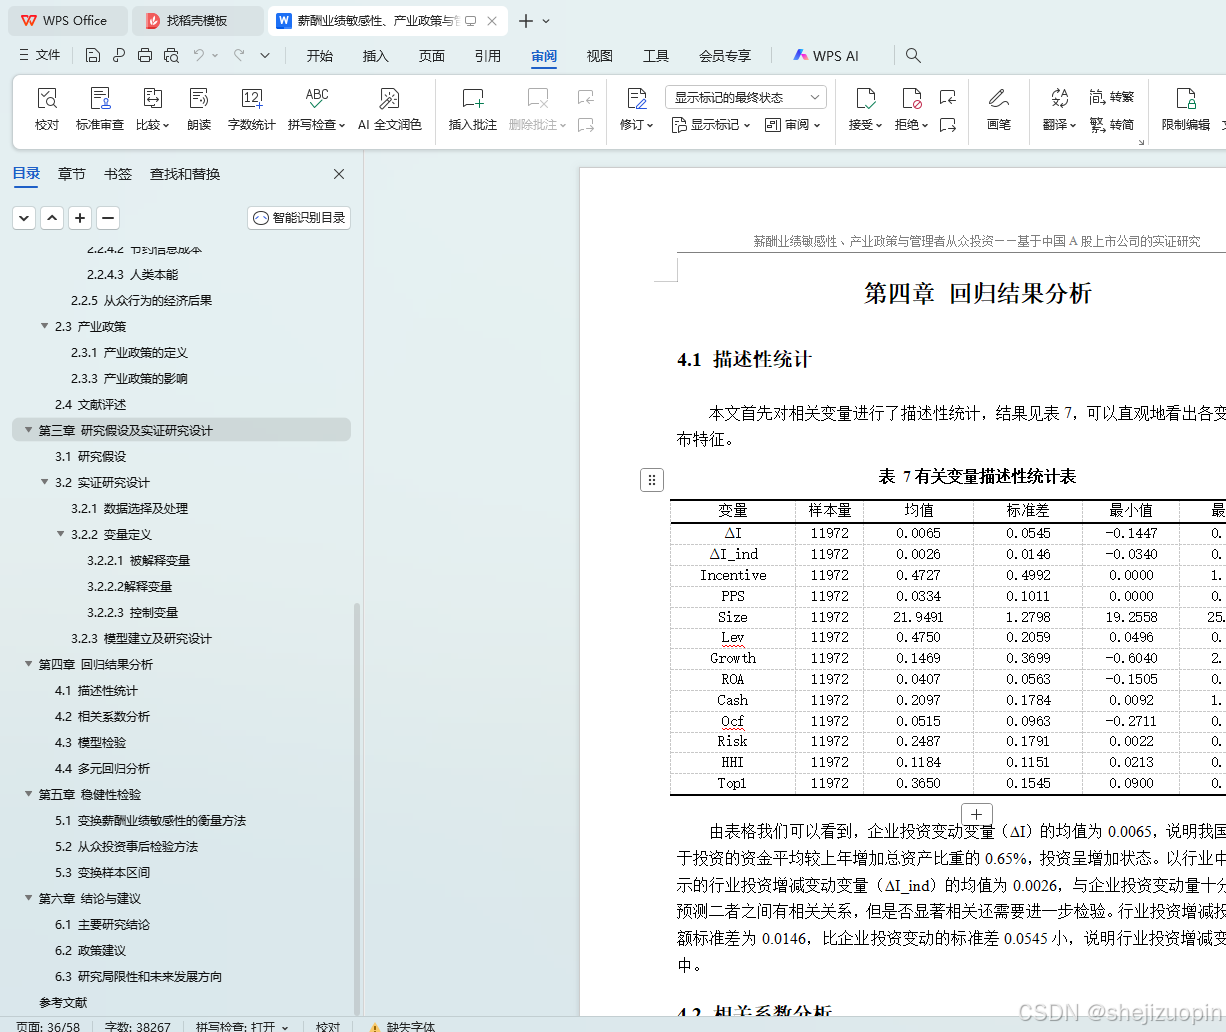Switch to the 找稻壳模板 window tab

197,20
